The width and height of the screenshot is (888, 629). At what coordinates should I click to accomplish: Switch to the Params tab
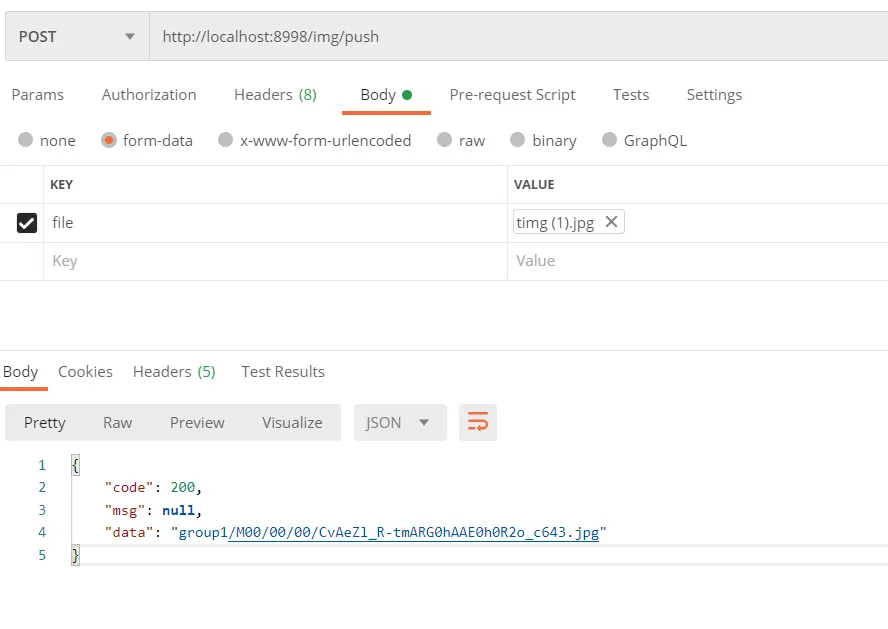tap(38, 95)
